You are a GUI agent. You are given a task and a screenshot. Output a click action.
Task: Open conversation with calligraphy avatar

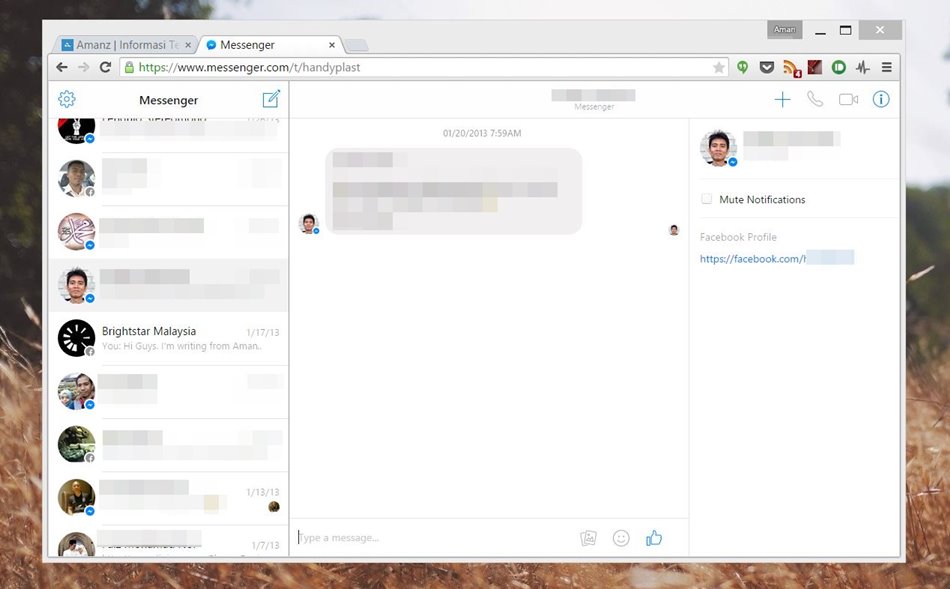point(168,231)
